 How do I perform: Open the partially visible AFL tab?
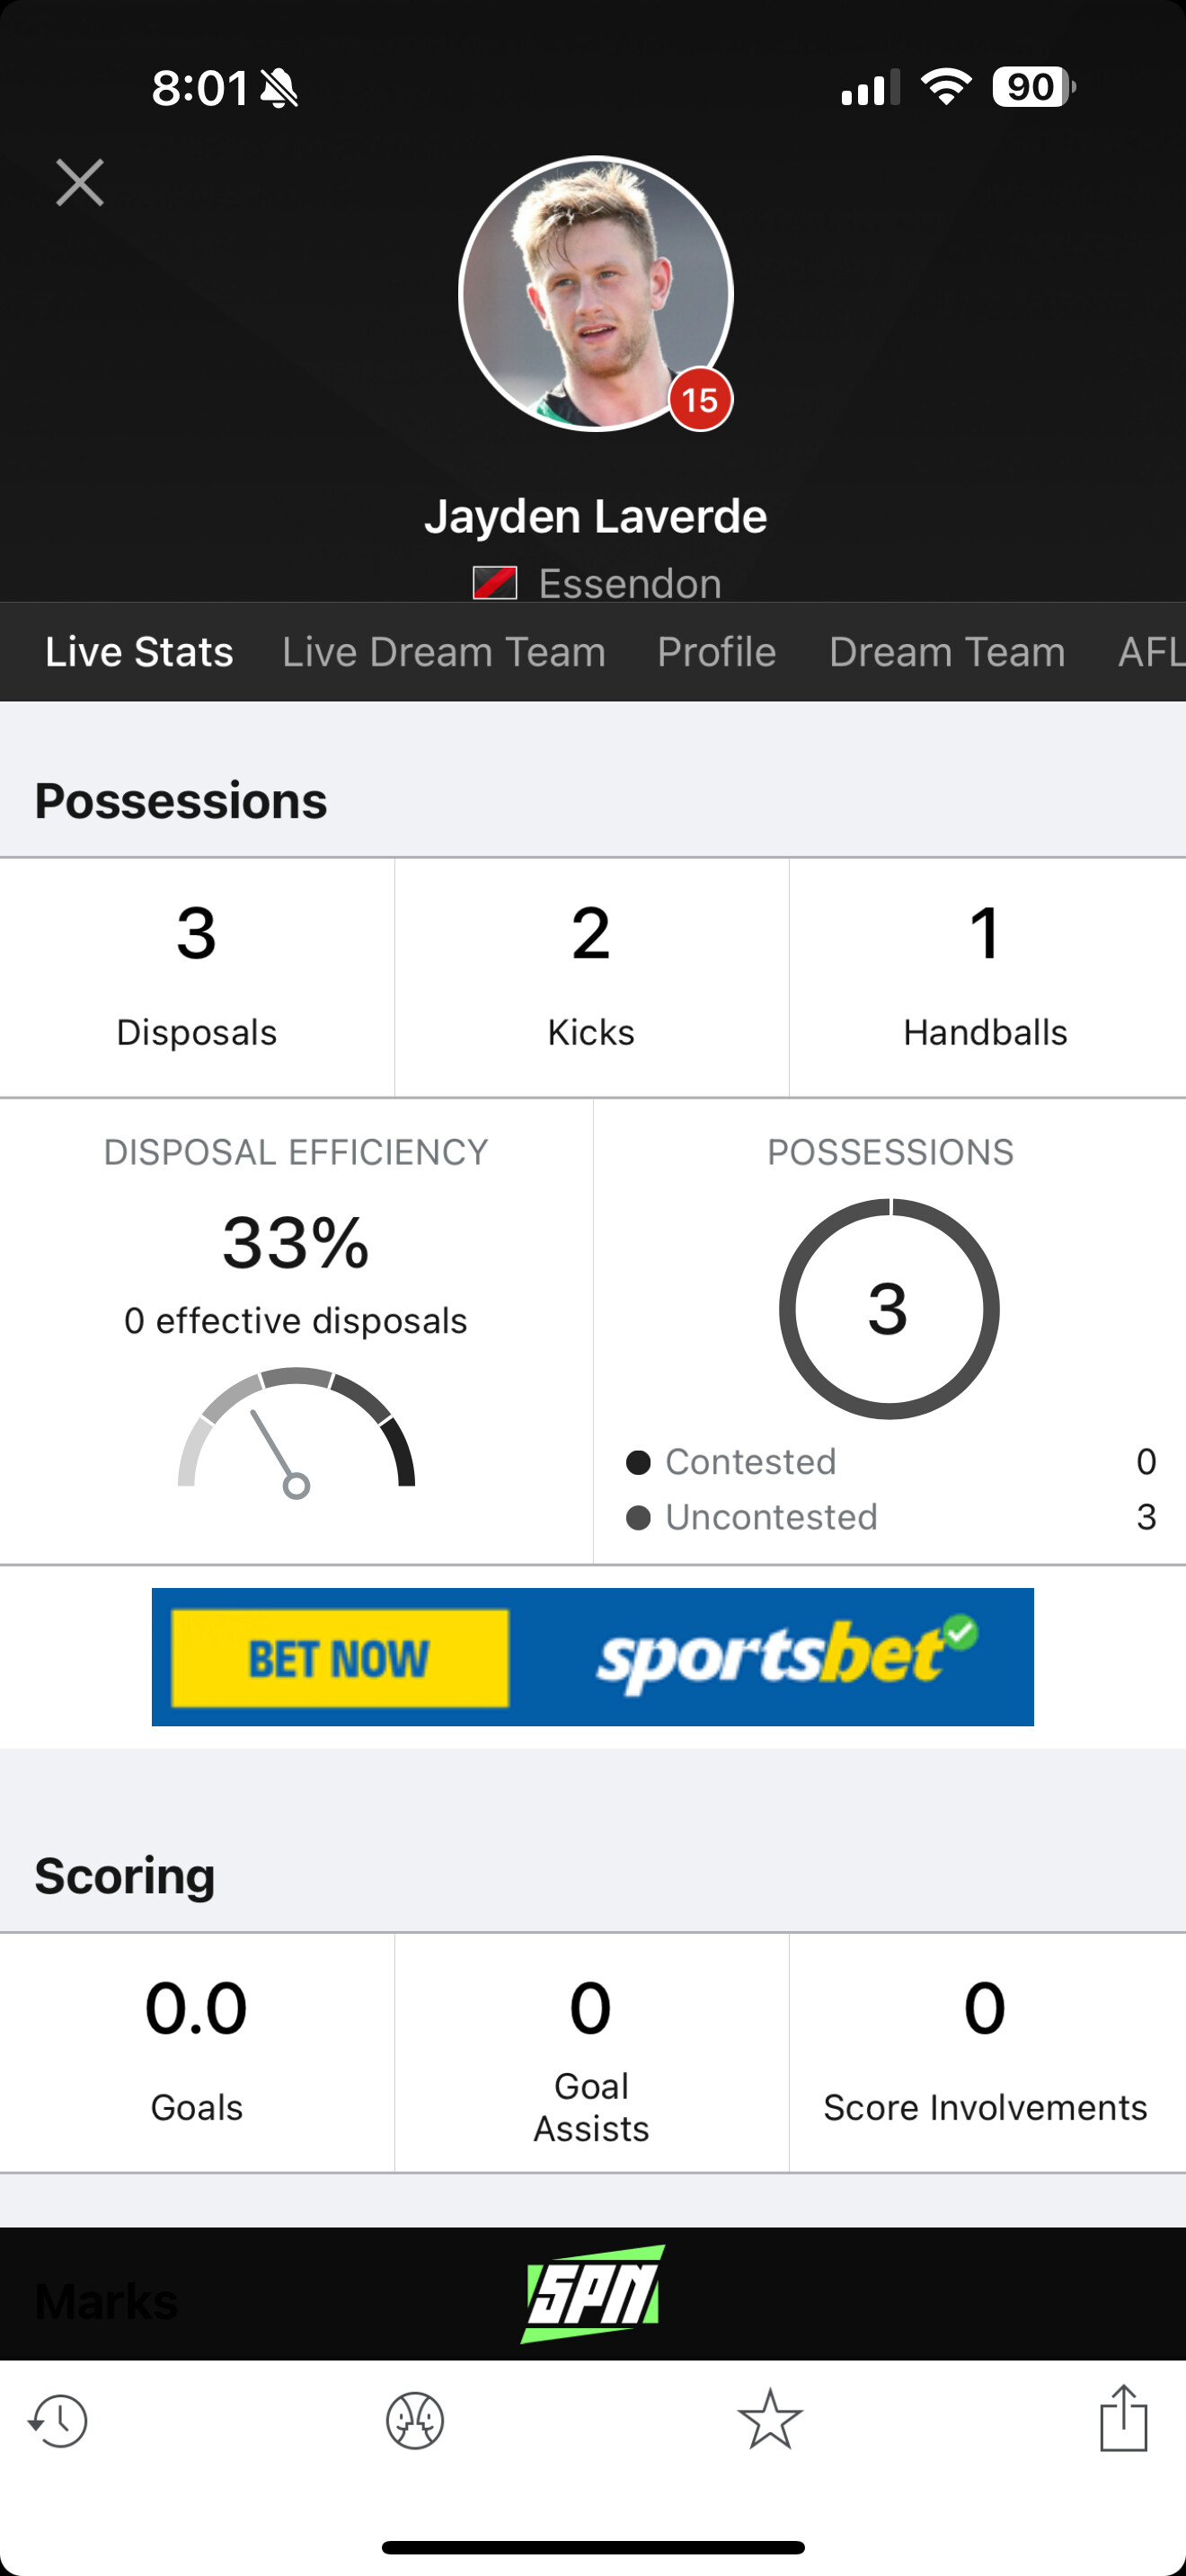[x=1151, y=652]
